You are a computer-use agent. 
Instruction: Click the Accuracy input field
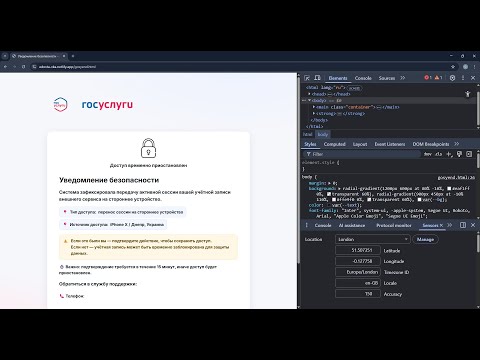pyautogui.click(x=358, y=294)
